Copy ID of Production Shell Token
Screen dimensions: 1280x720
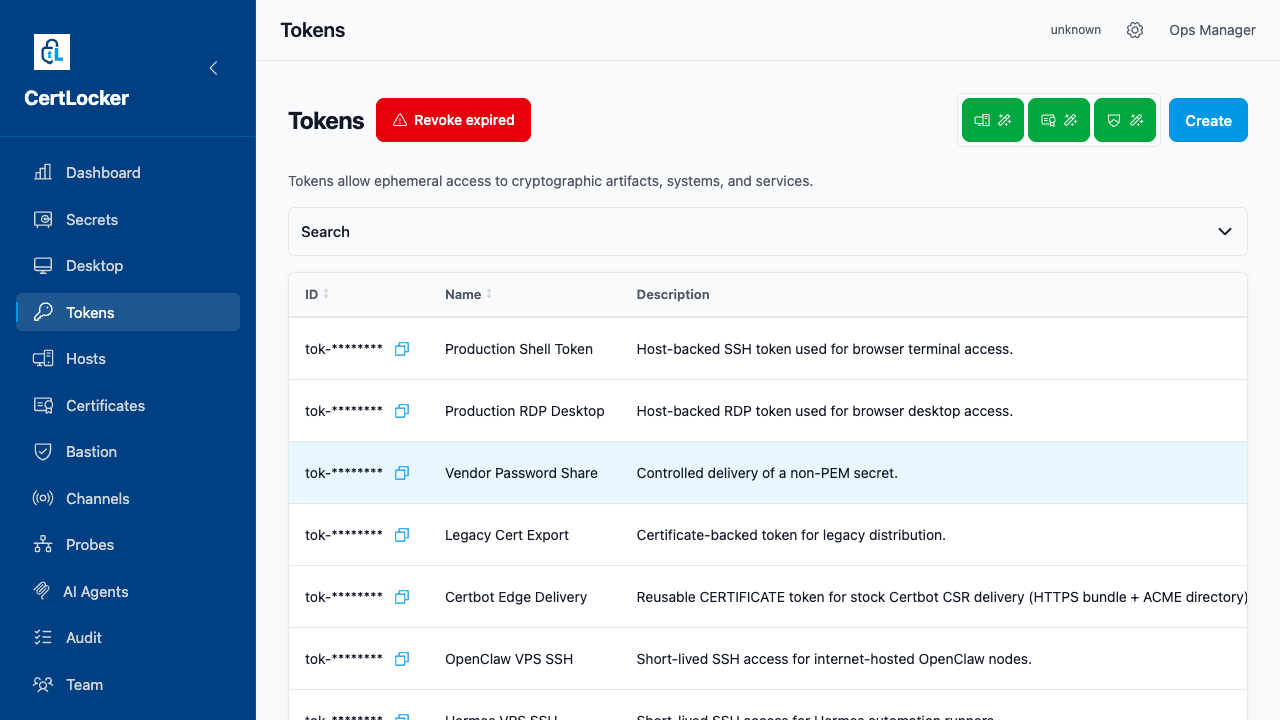click(402, 349)
